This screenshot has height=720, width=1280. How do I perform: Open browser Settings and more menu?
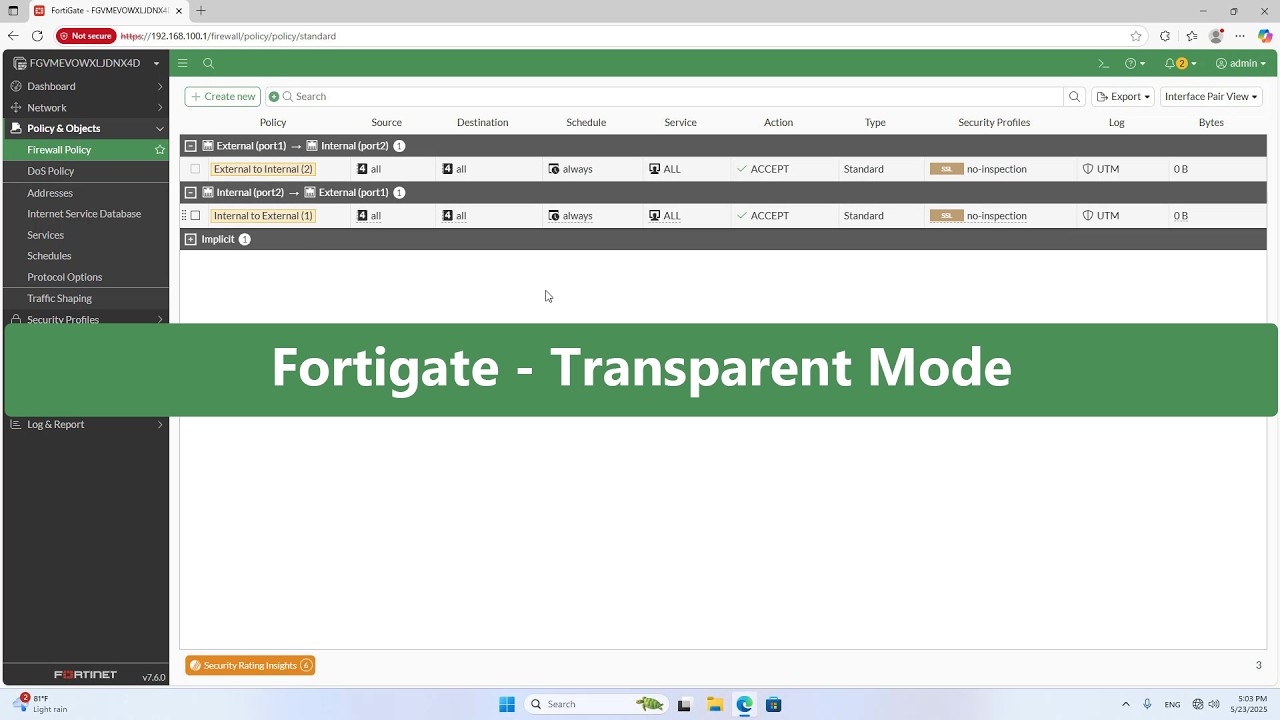point(1240,36)
